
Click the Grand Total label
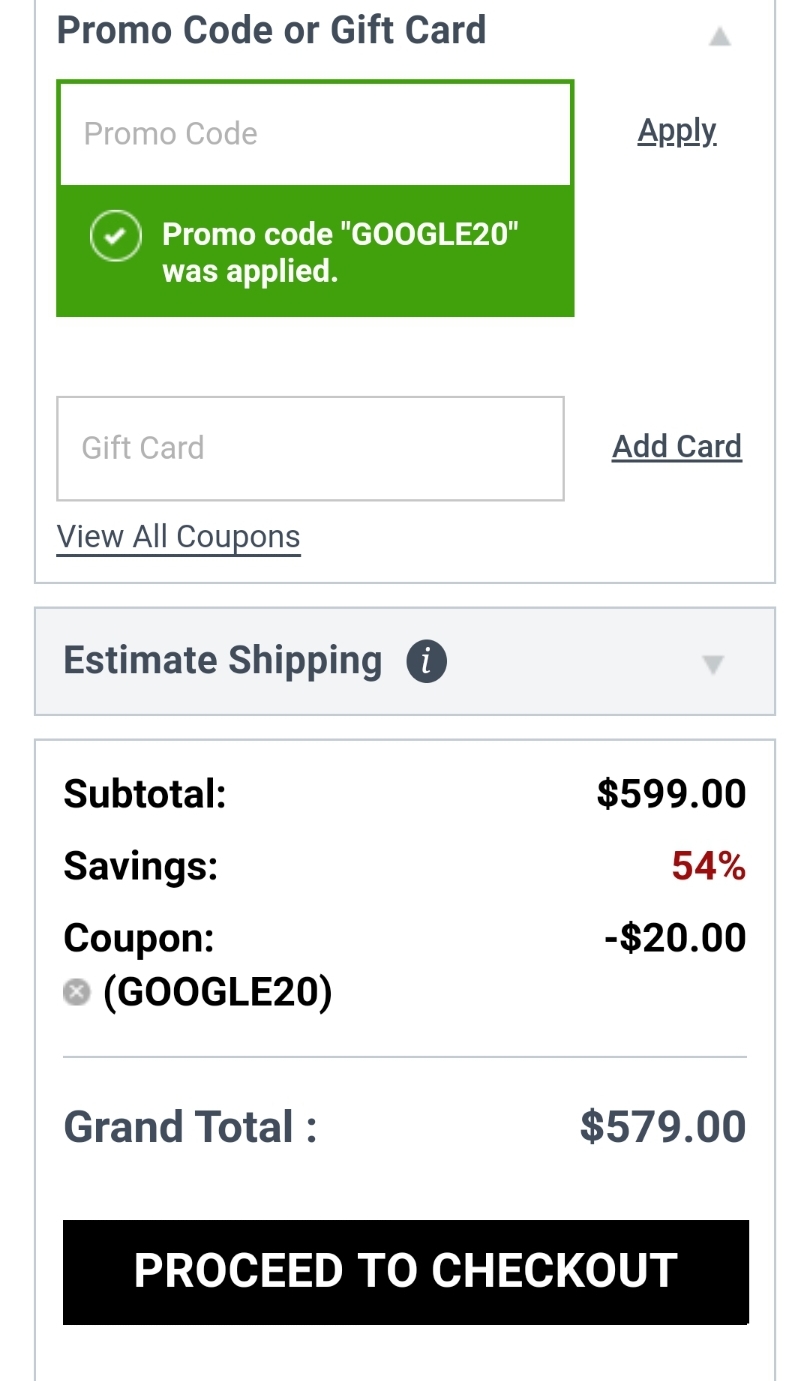(x=190, y=1127)
